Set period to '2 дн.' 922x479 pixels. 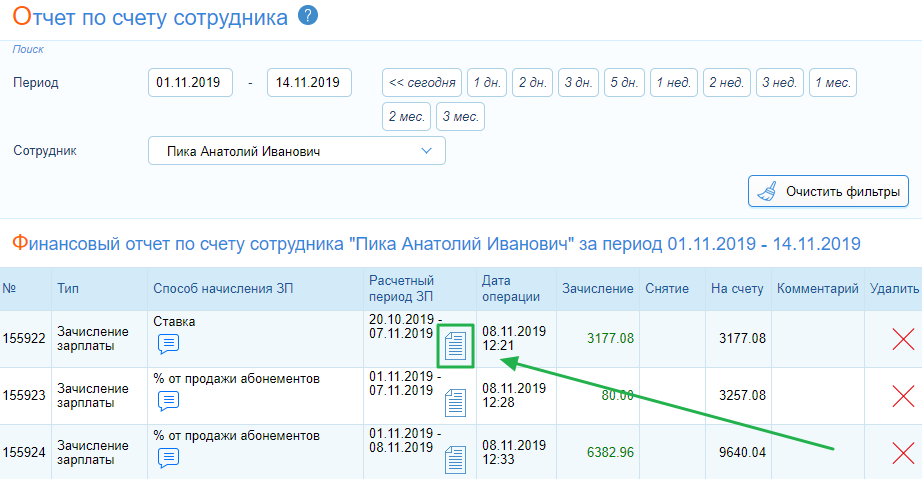(x=533, y=82)
